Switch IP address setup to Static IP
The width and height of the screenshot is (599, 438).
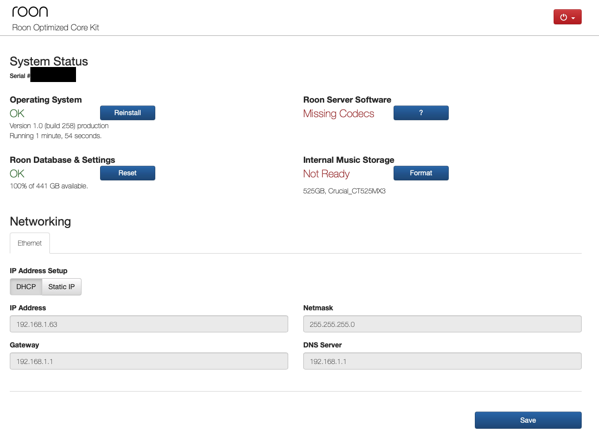coord(62,287)
